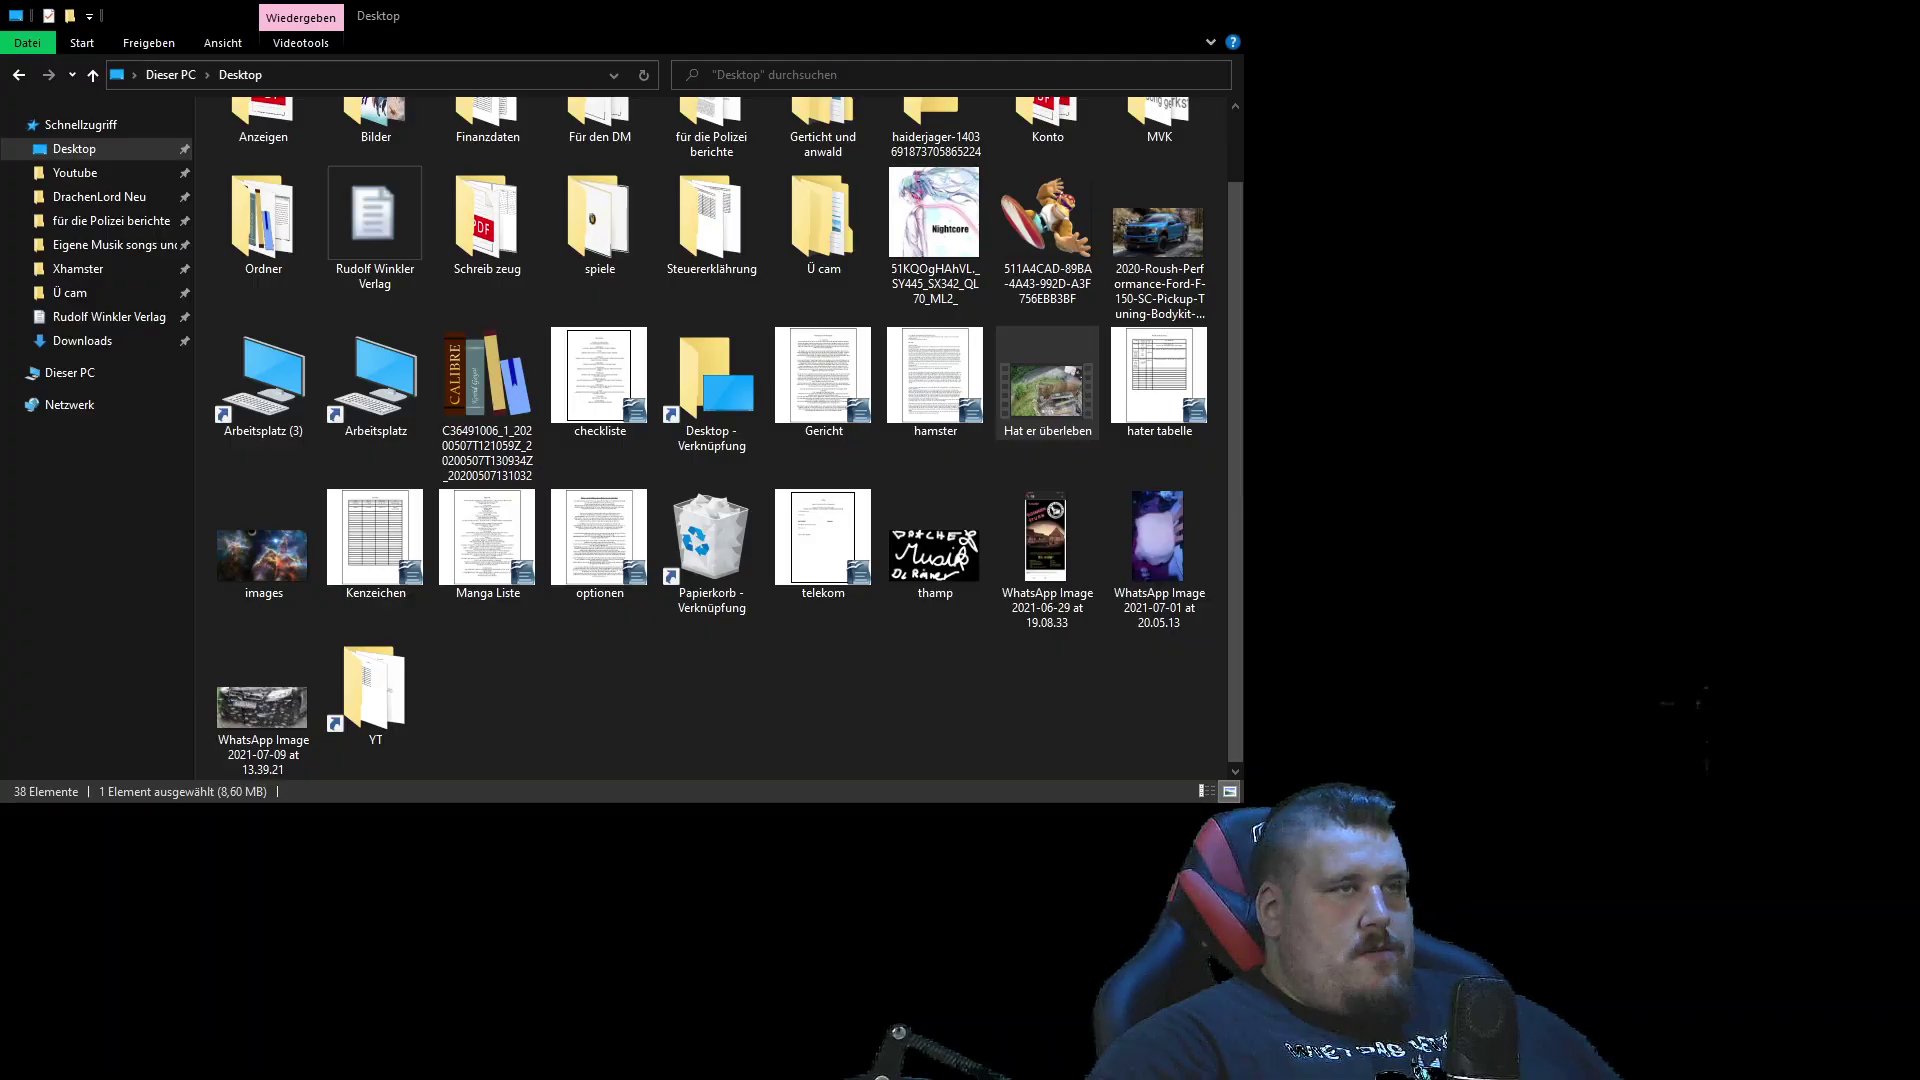Select the Gericht document
Screen dimensions: 1920x1080
tap(823, 375)
